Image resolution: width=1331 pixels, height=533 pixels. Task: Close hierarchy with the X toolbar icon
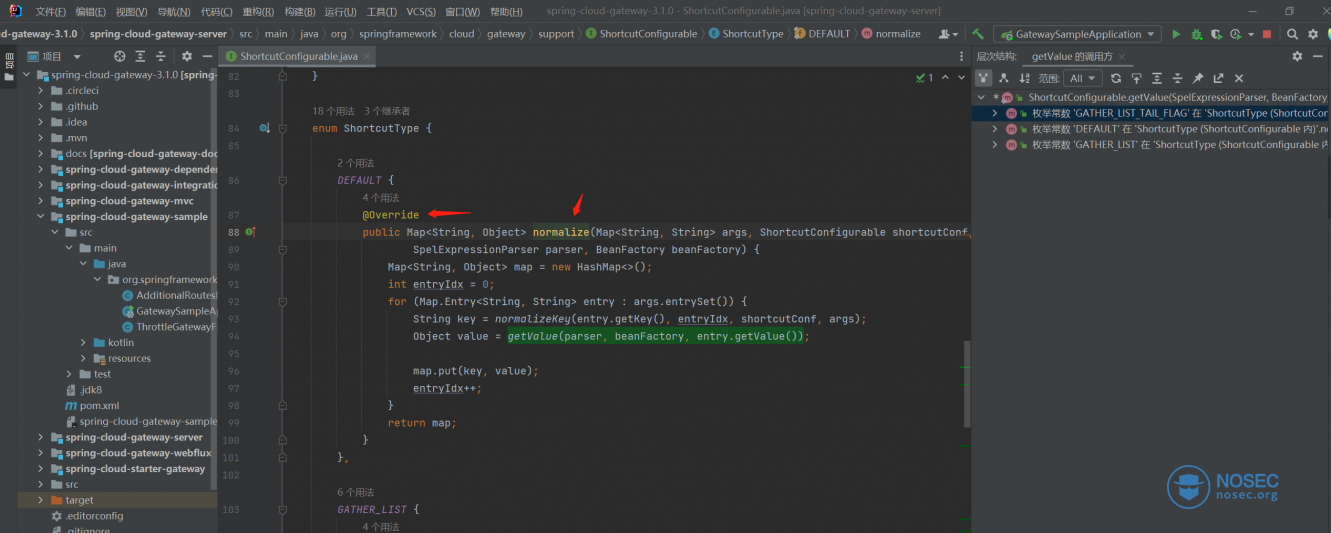pyautogui.click(x=1239, y=78)
